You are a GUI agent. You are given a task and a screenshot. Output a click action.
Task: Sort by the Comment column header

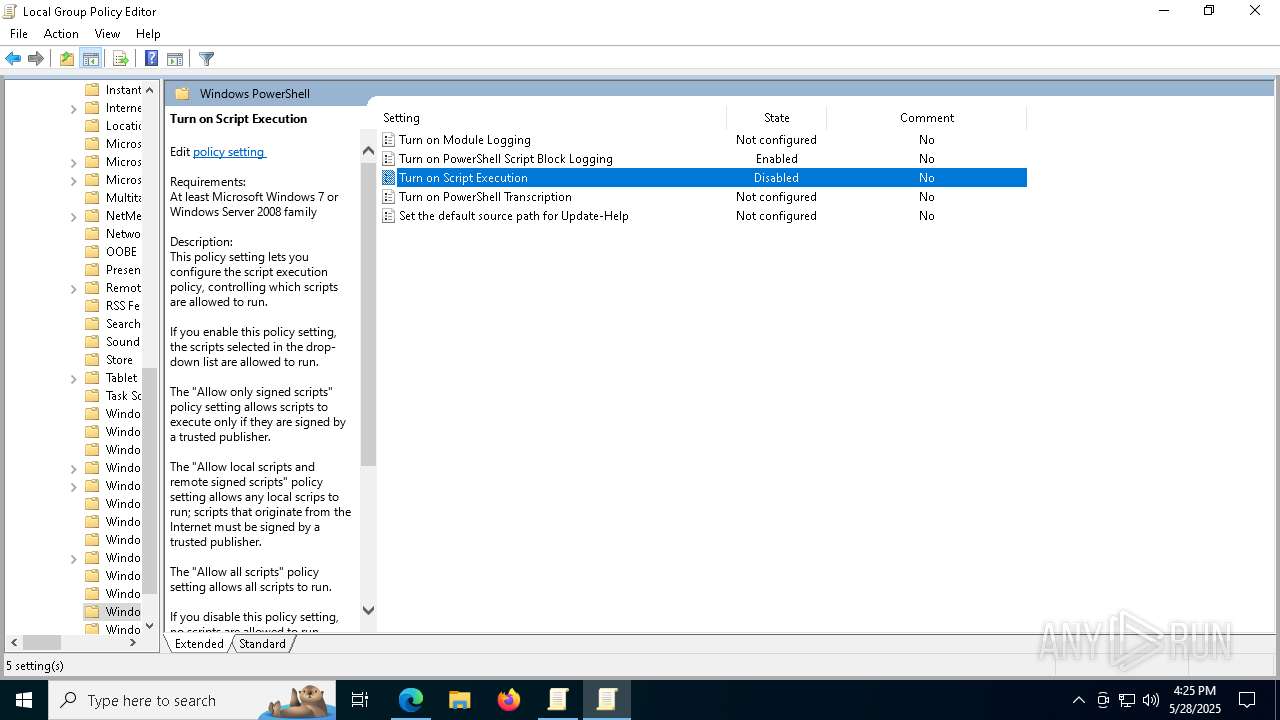click(x=926, y=118)
